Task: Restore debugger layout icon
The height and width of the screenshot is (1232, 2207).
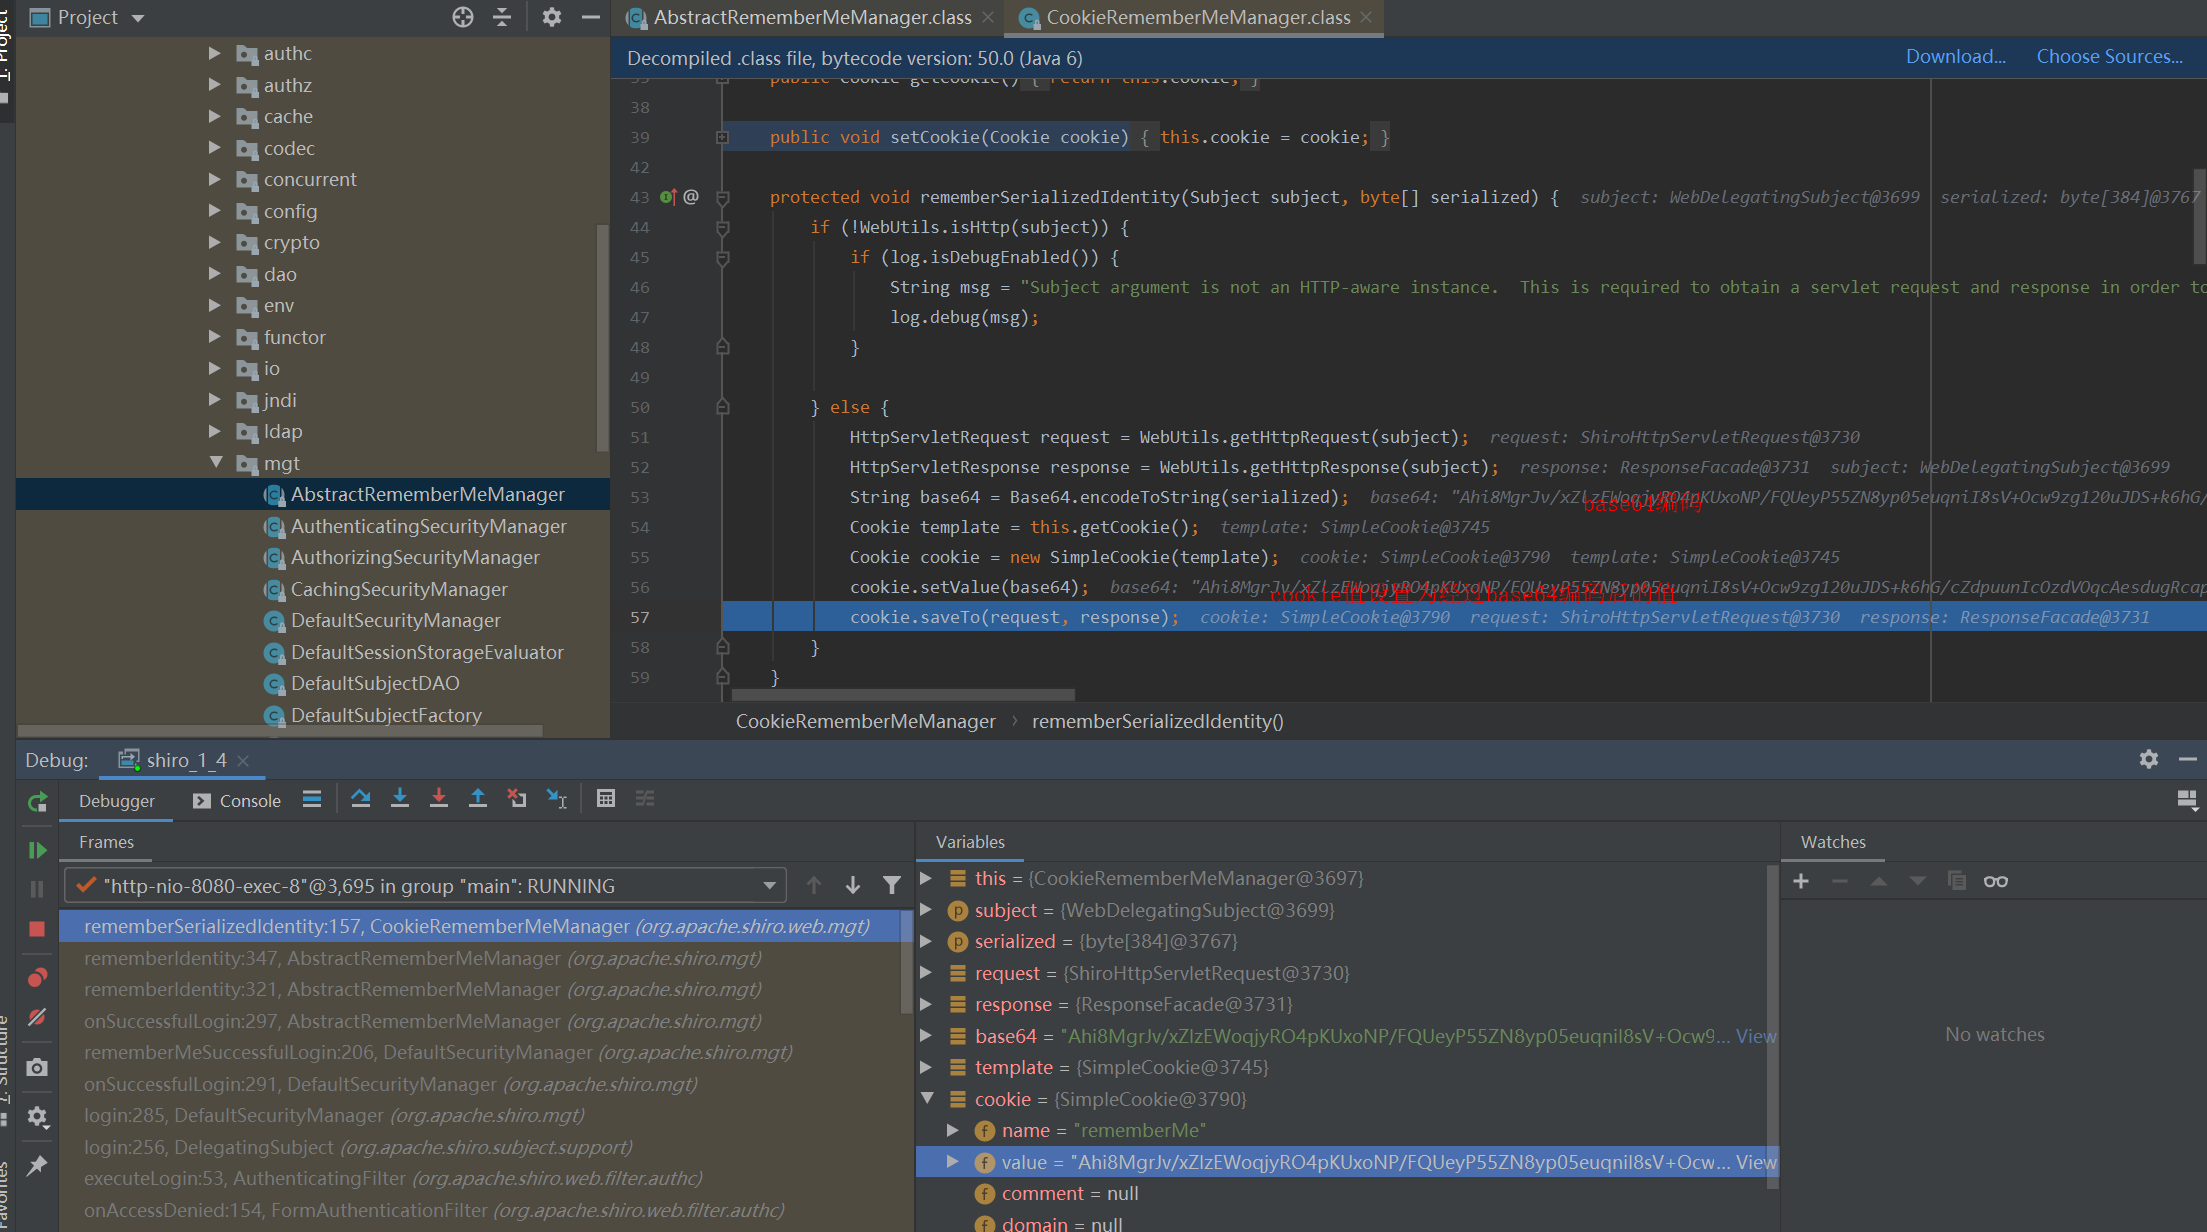Action: pos(2187,800)
